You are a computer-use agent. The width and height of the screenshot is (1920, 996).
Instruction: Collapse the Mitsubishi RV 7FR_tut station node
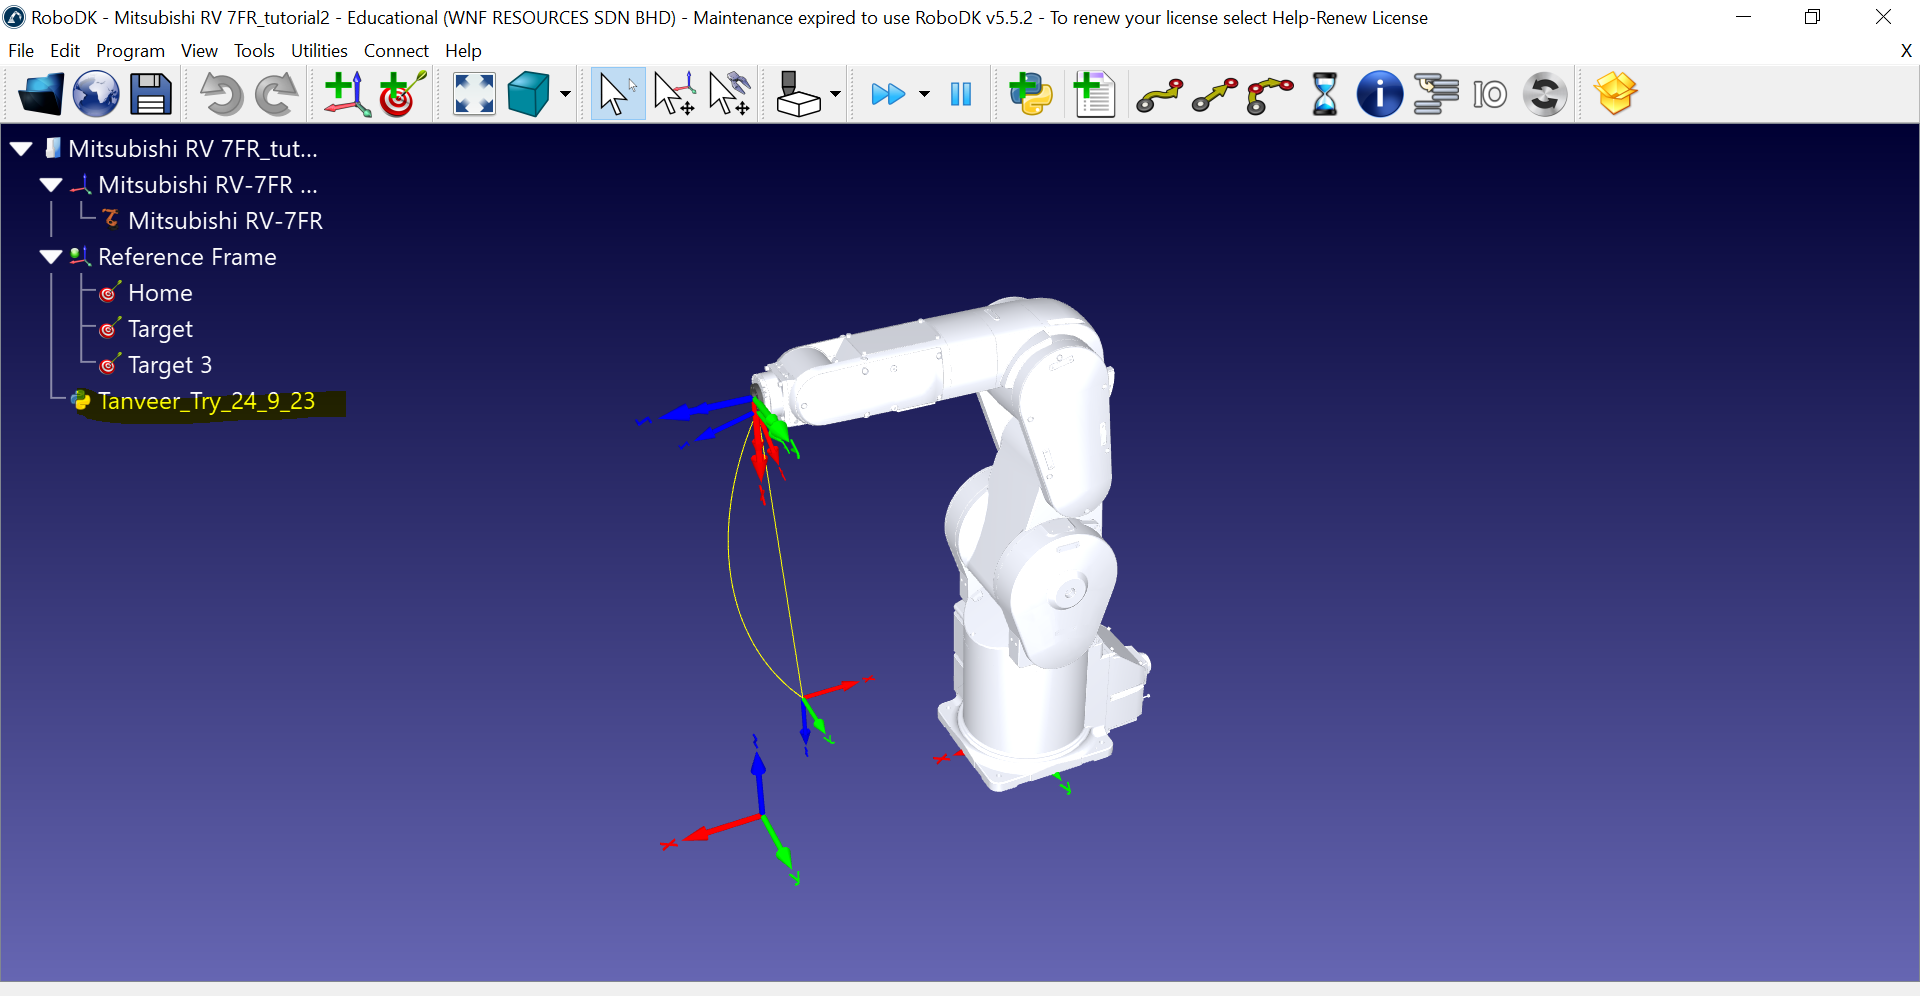pos(21,149)
